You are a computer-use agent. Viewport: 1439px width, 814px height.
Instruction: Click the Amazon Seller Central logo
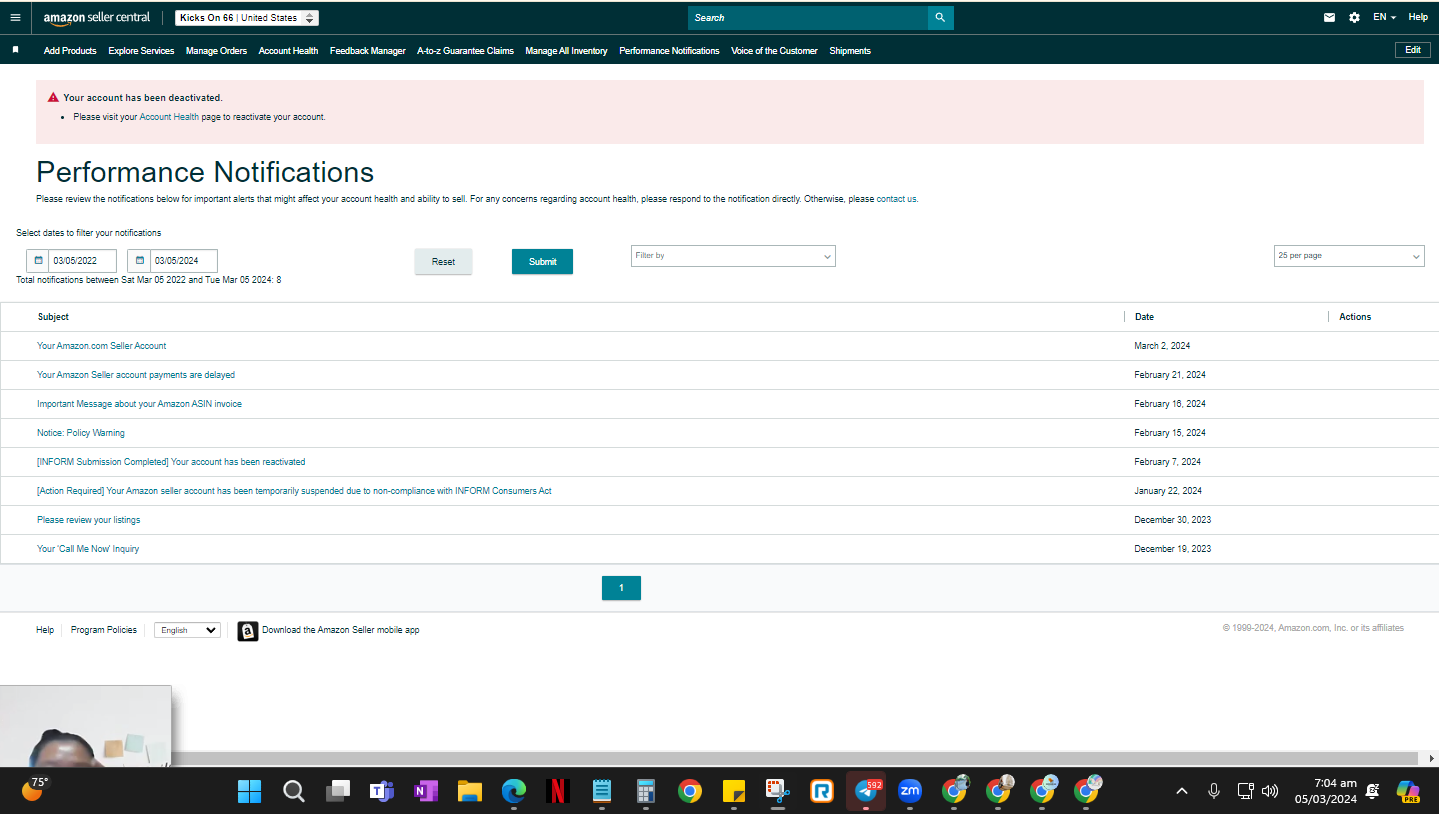[x=97, y=18]
